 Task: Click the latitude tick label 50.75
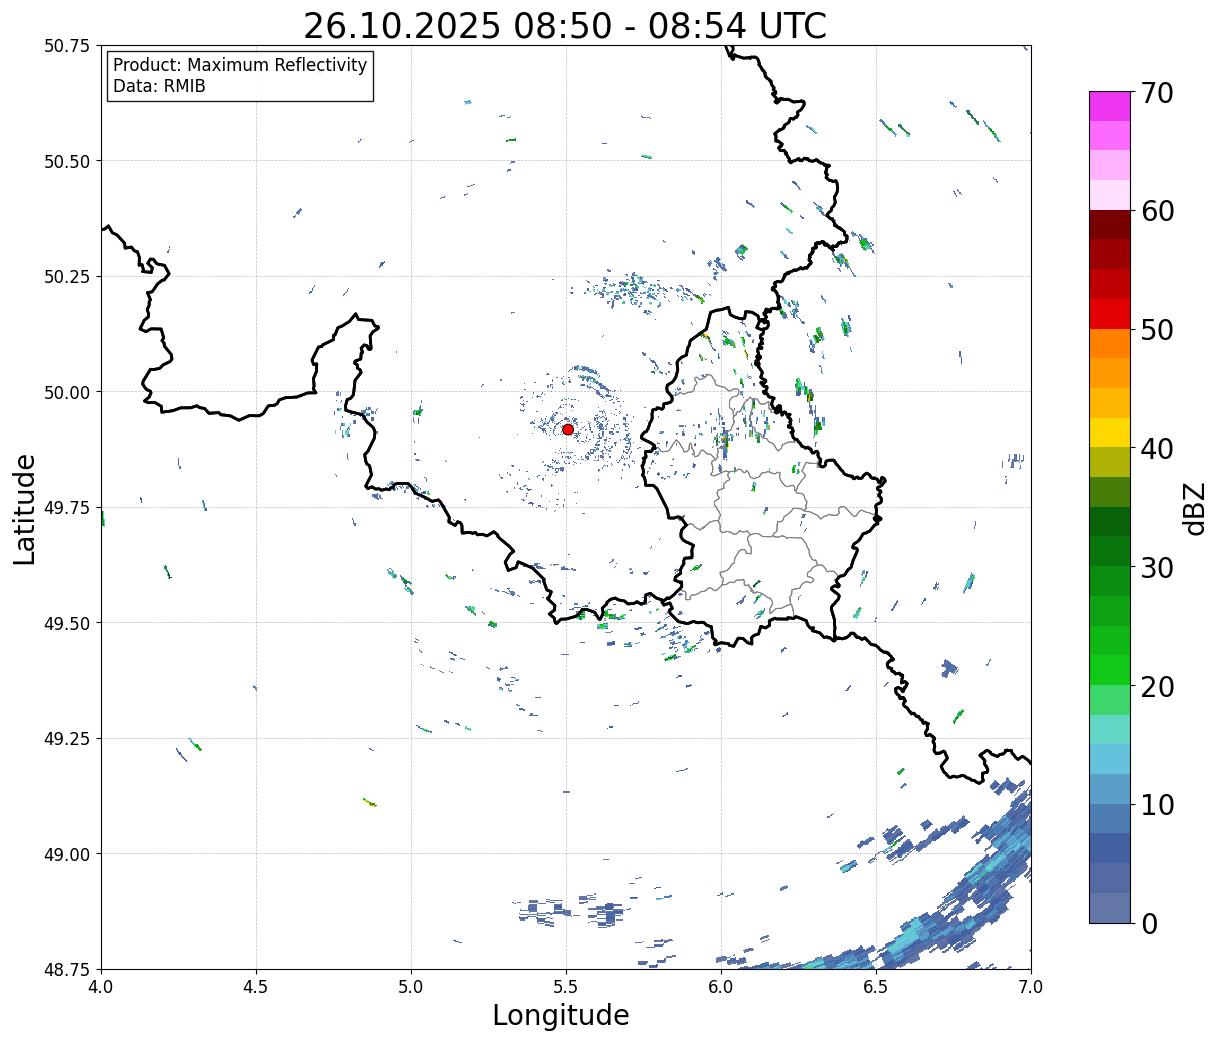click(x=67, y=46)
